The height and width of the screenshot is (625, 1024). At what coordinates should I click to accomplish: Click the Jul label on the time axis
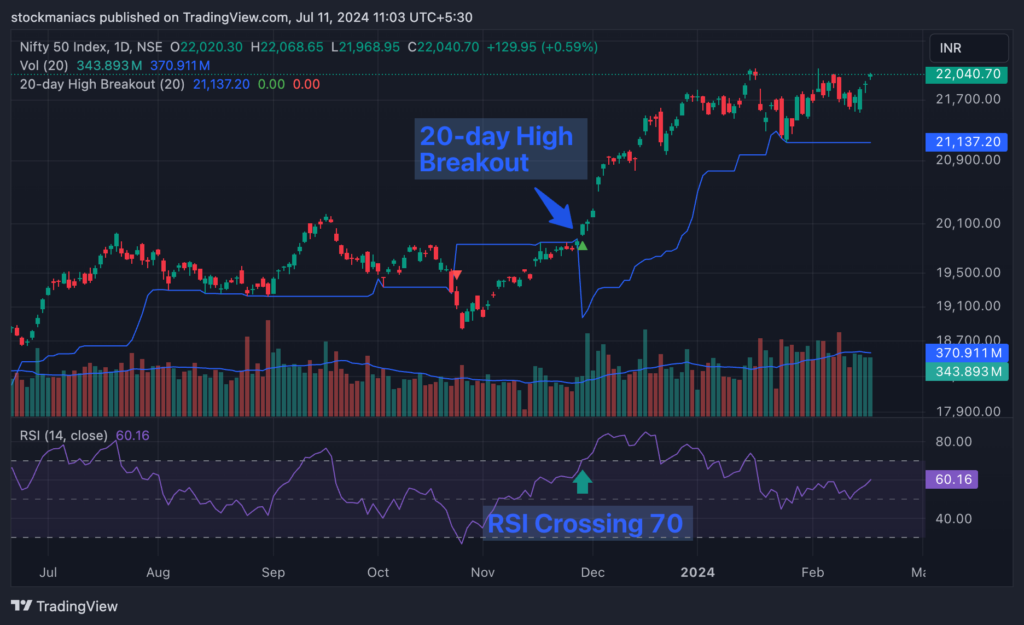click(48, 573)
